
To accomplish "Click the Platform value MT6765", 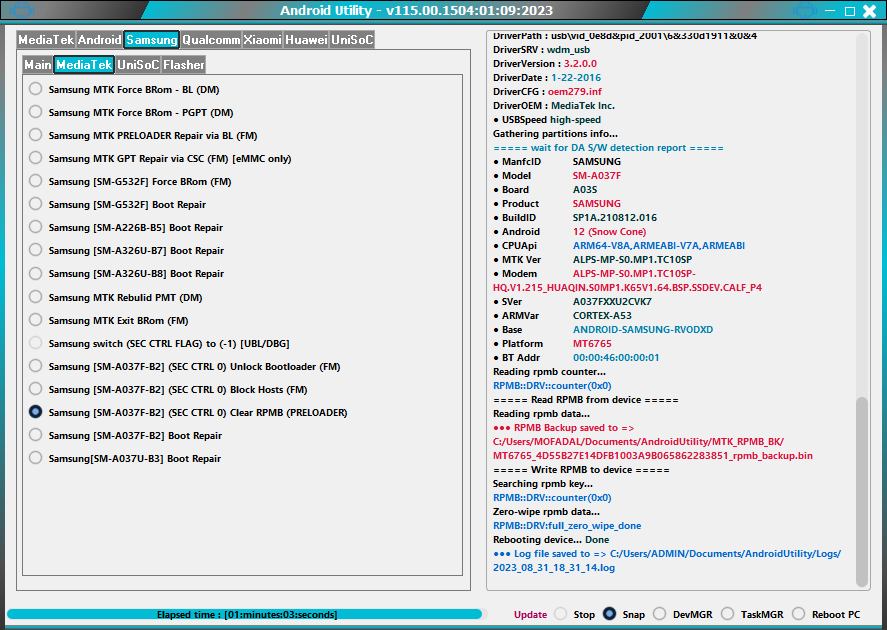I will 592,343.
